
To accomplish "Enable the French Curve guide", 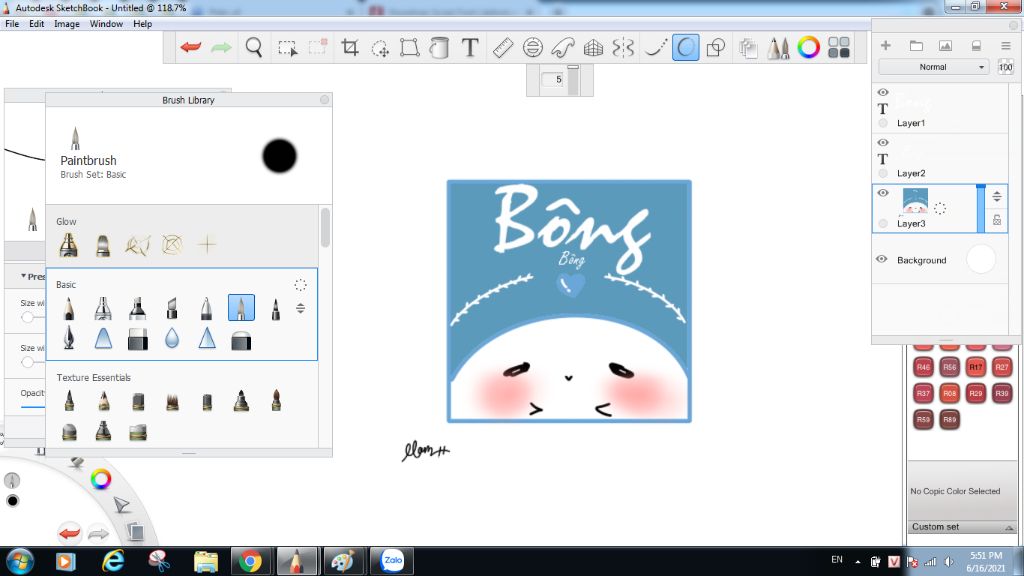I will point(563,48).
